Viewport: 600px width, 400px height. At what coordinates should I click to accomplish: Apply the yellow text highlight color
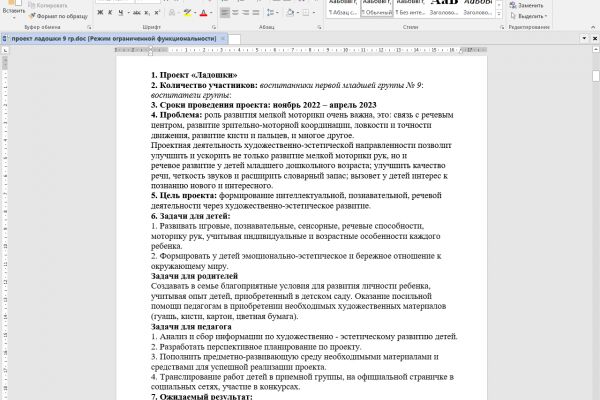(187, 13)
